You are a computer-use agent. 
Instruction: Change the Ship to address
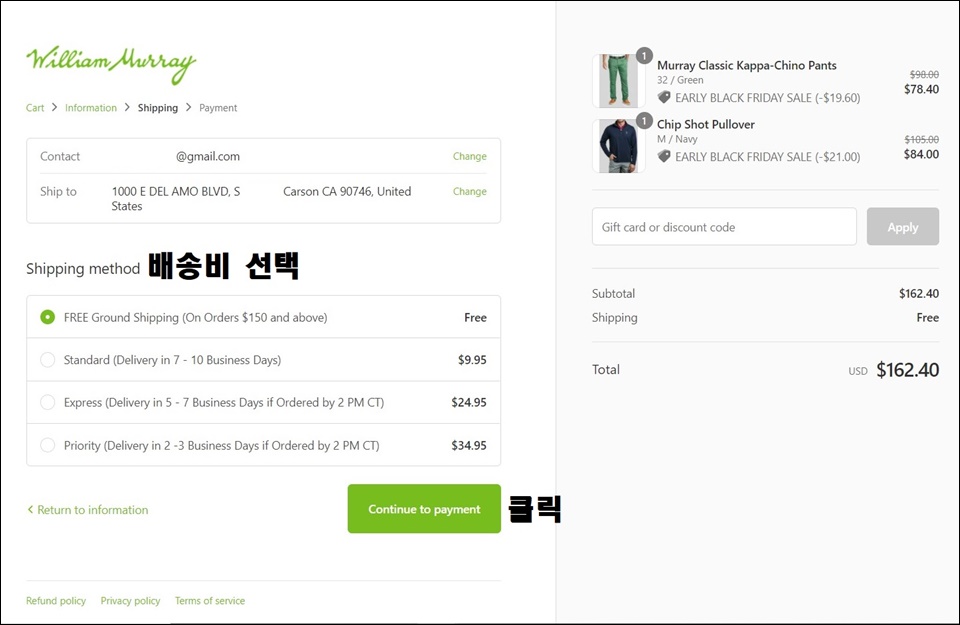pyautogui.click(x=470, y=191)
